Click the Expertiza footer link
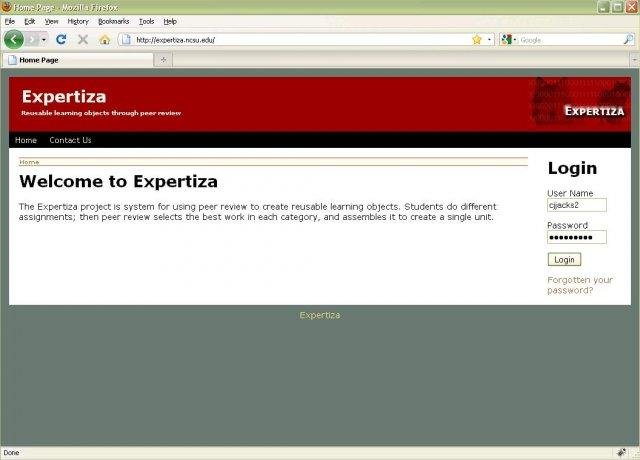Image resolution: width=640 pixels, height=460 pixels. (320, 315)
